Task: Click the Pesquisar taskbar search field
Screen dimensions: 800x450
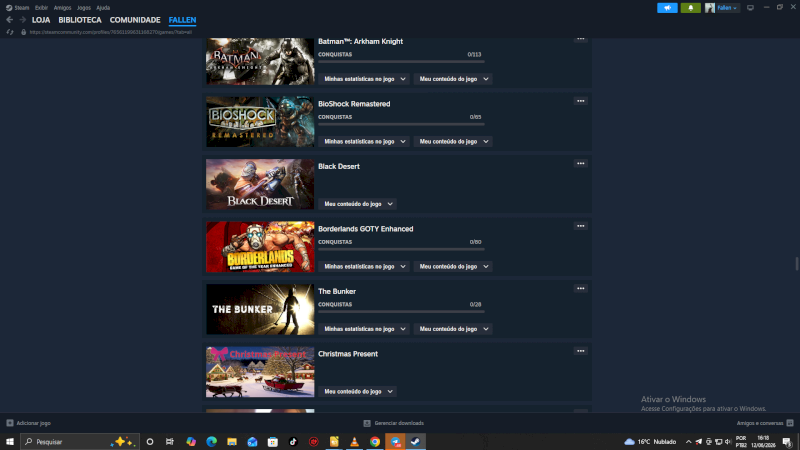Action: pyautogui.click(x=80, y=442)
